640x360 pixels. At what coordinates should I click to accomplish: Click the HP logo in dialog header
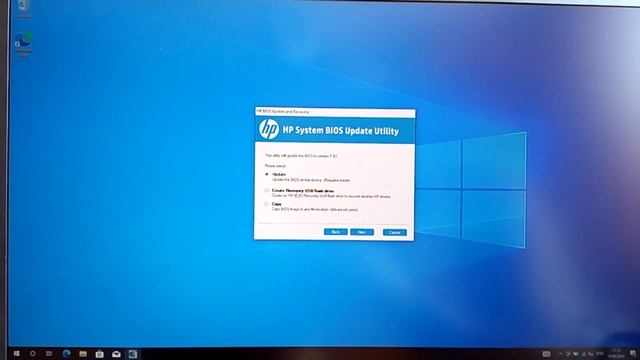point(269,130)
